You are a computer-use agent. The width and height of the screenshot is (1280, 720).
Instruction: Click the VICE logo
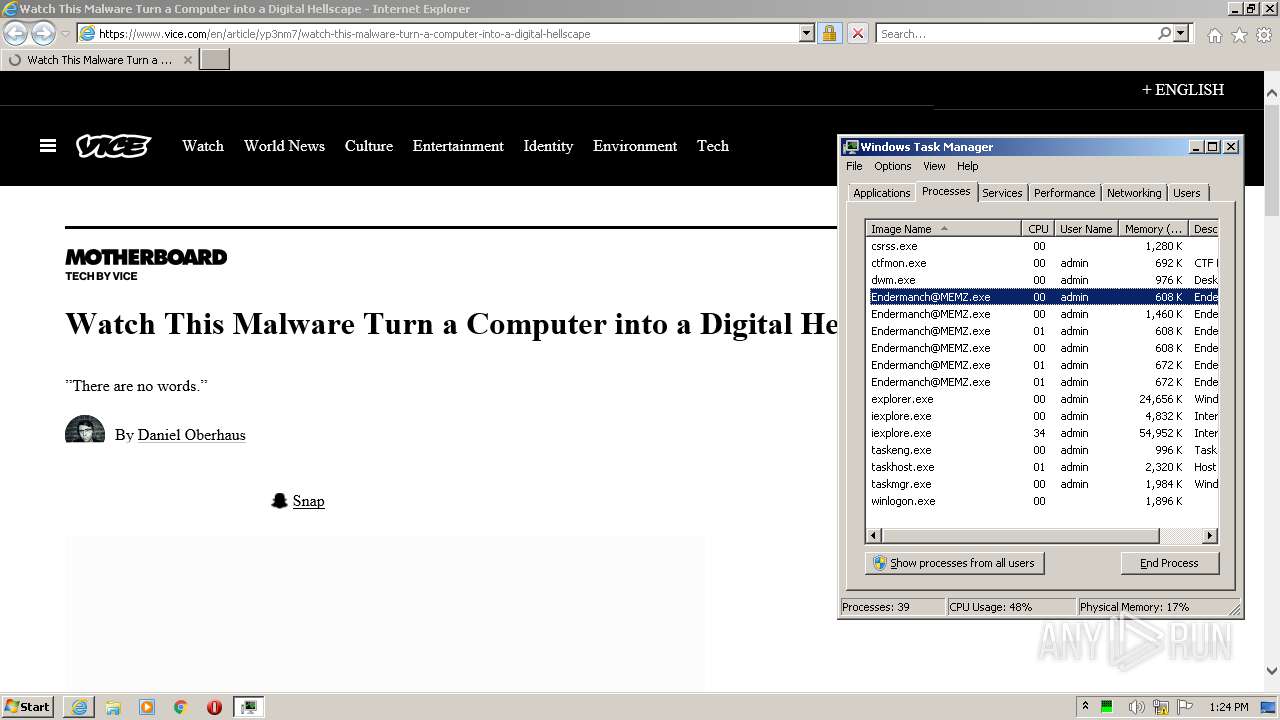click(113, 146)
